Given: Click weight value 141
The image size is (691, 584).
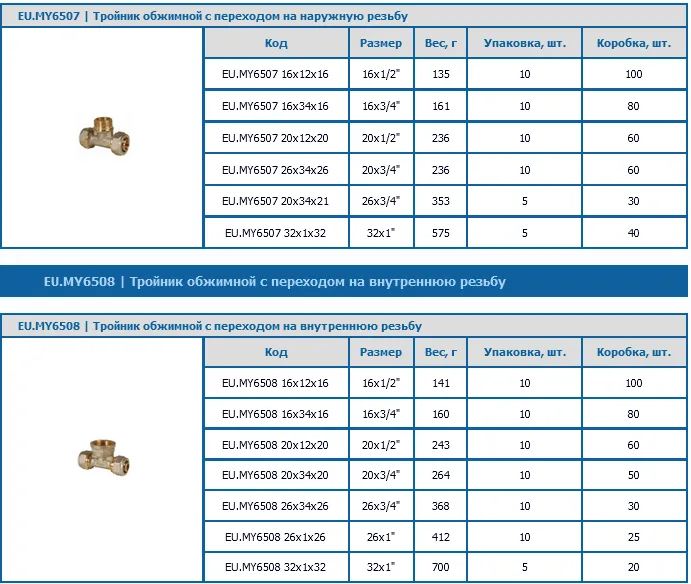Looking at the screenshot, I should pos(441,383).
